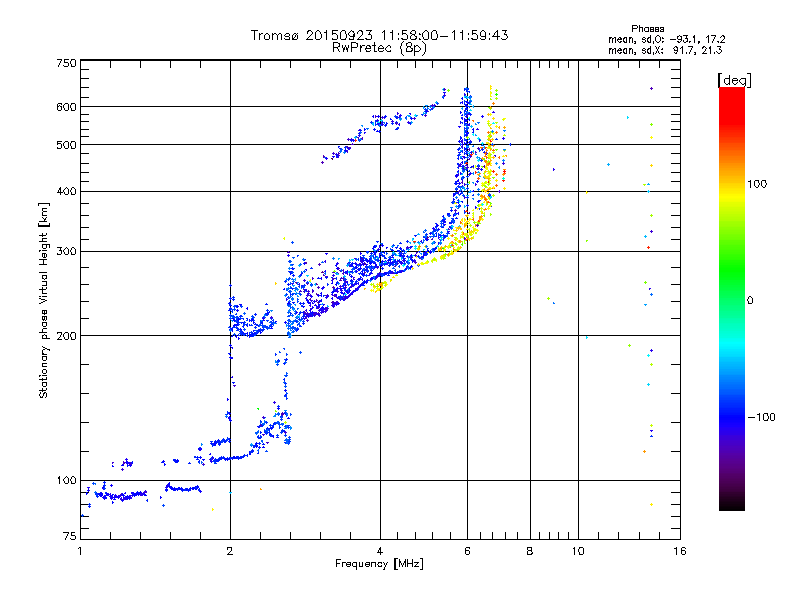This screenshot has width=800, height=600.
Task: Click the x-axis "8" MHz tick label
Action: click(x=530, y=551)
